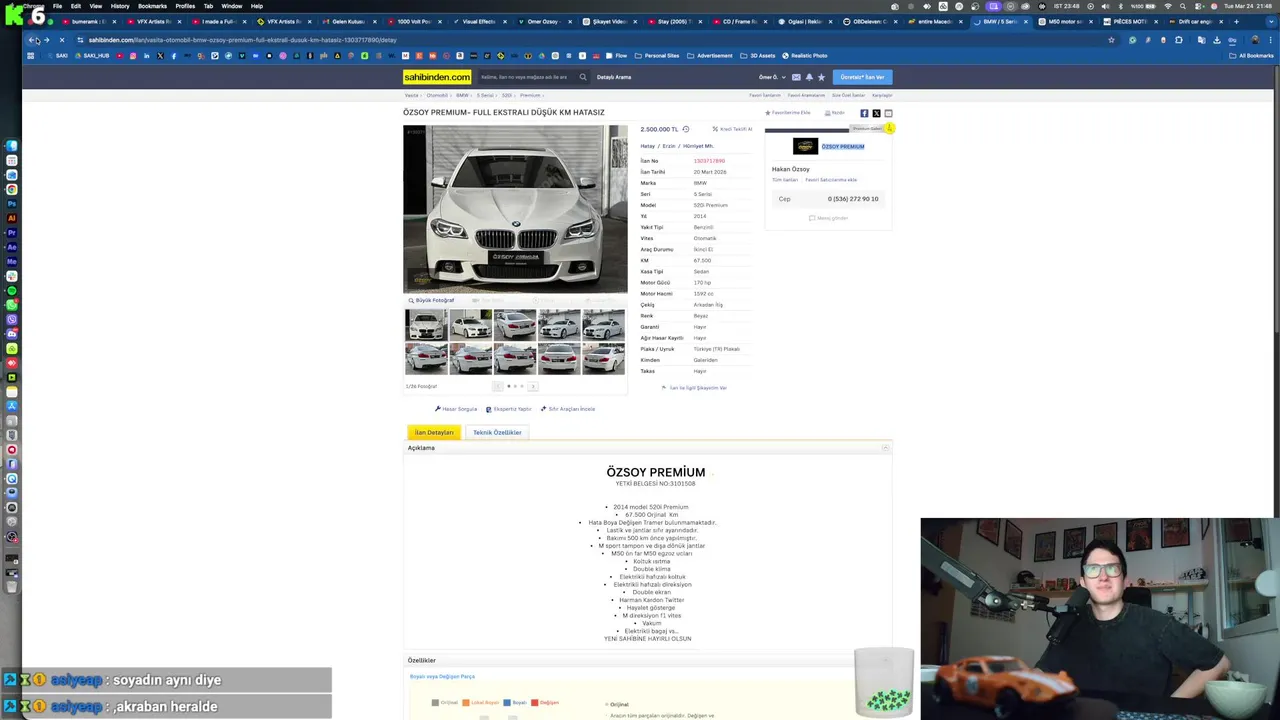Open the All Bookmarks folder
The height and width of the screenshot is (720, 1280).
click(1251, 56)
